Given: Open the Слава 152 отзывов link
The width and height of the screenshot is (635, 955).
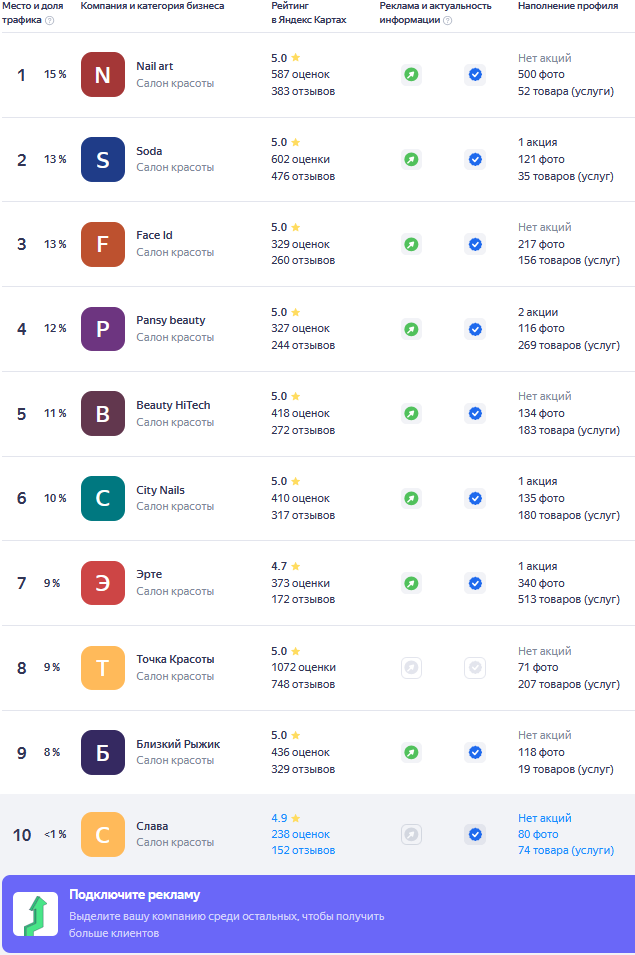Looking at the screenshot, I should coord(303,850).
